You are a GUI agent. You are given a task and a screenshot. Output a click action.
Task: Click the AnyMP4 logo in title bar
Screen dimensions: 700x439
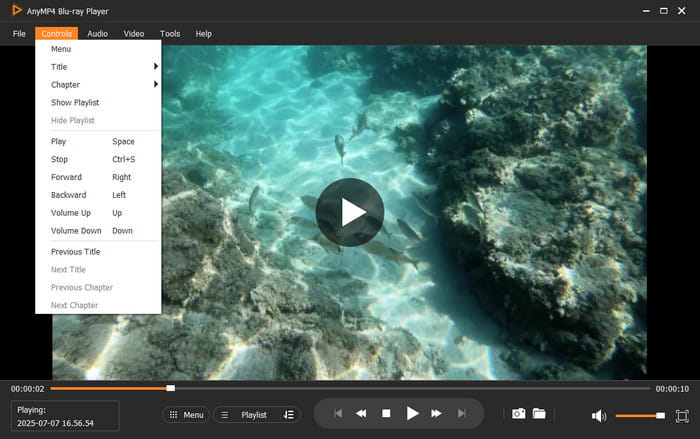tap(17, 10)
